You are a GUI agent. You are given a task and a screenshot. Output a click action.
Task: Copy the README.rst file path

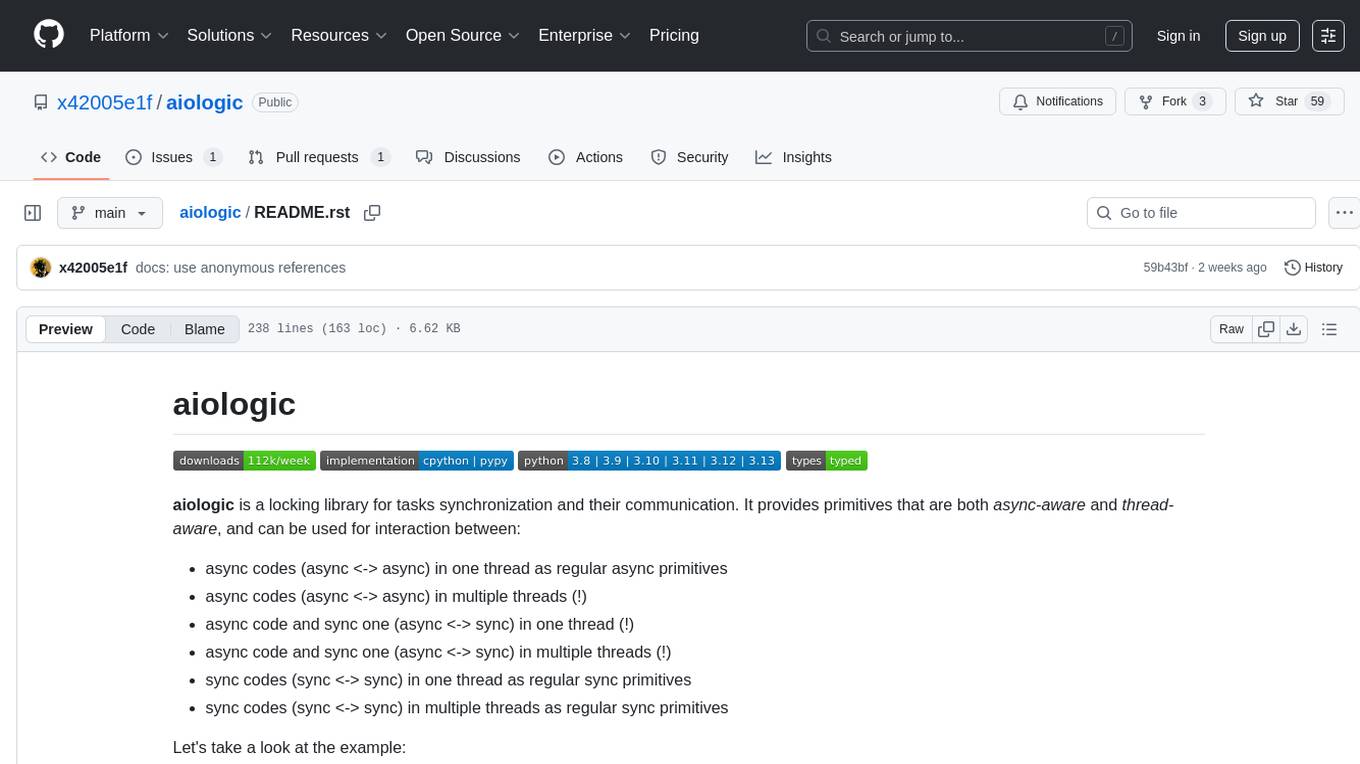(372, 213)
